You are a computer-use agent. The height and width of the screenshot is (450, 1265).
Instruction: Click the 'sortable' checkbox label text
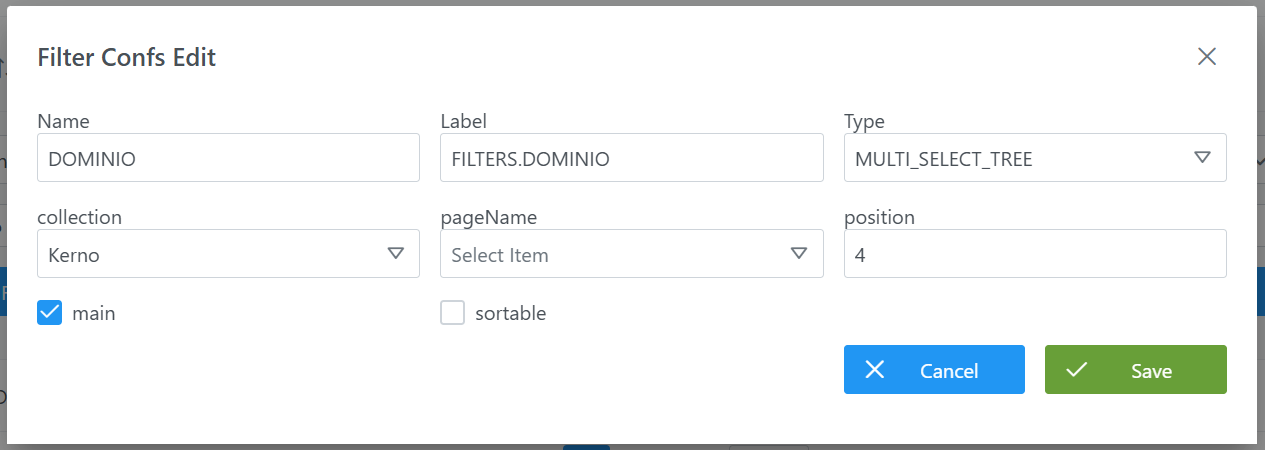(x=510, y=313)
